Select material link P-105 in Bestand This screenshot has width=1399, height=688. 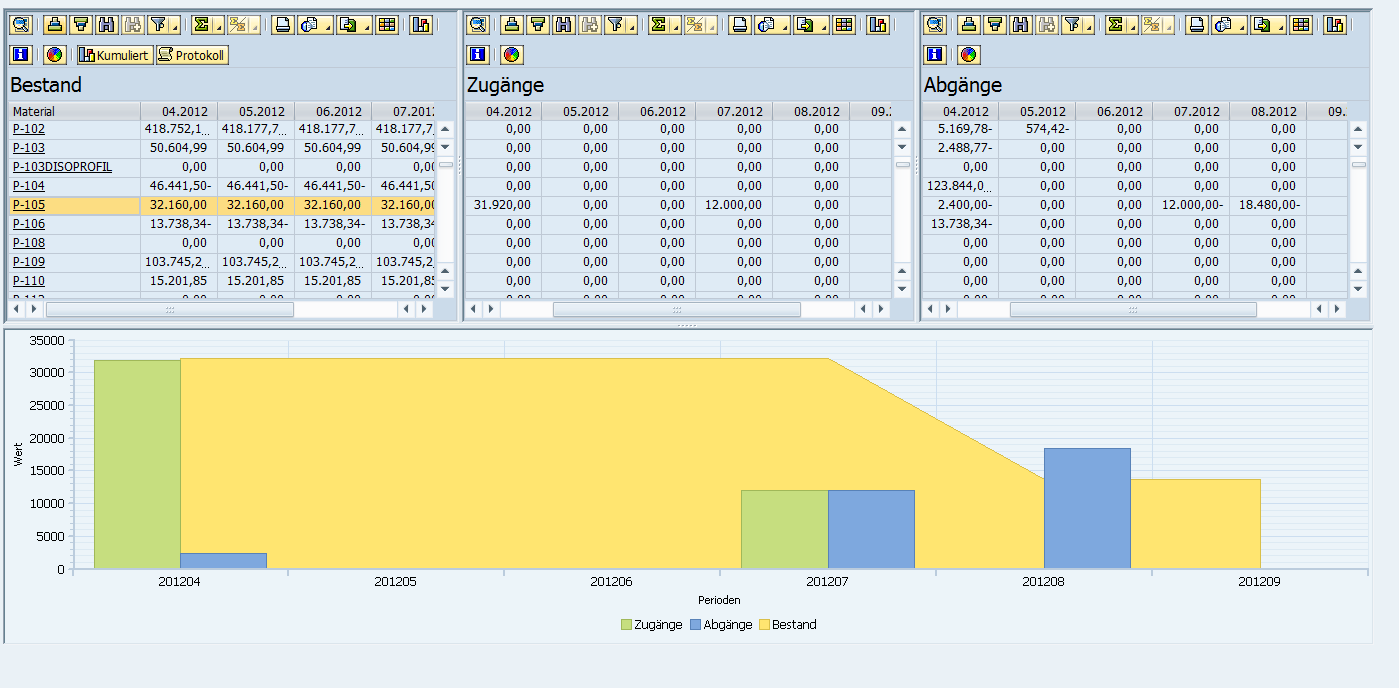pos(28,204)
